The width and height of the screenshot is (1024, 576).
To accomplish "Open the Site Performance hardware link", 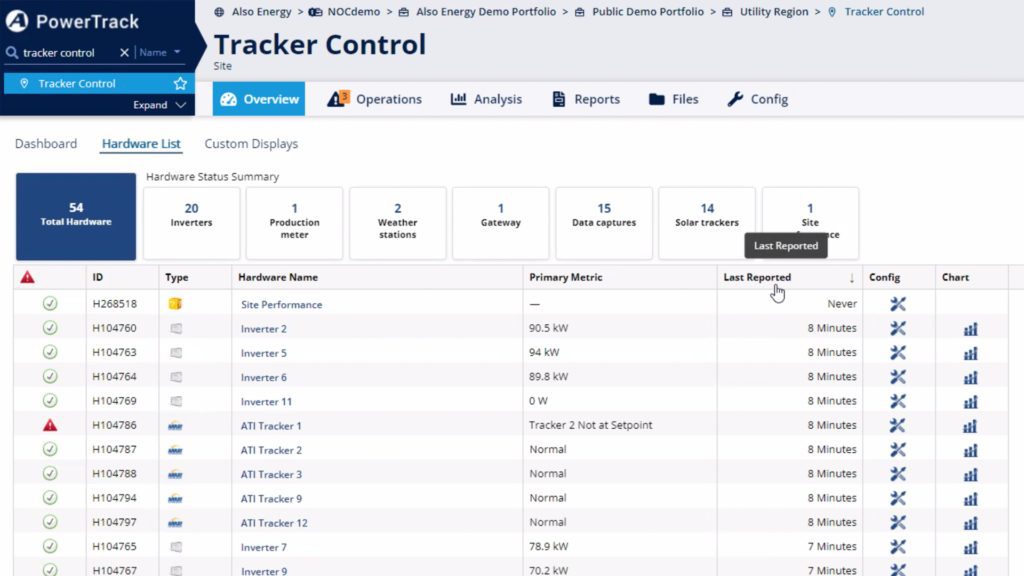I will [x=281, y=304].
